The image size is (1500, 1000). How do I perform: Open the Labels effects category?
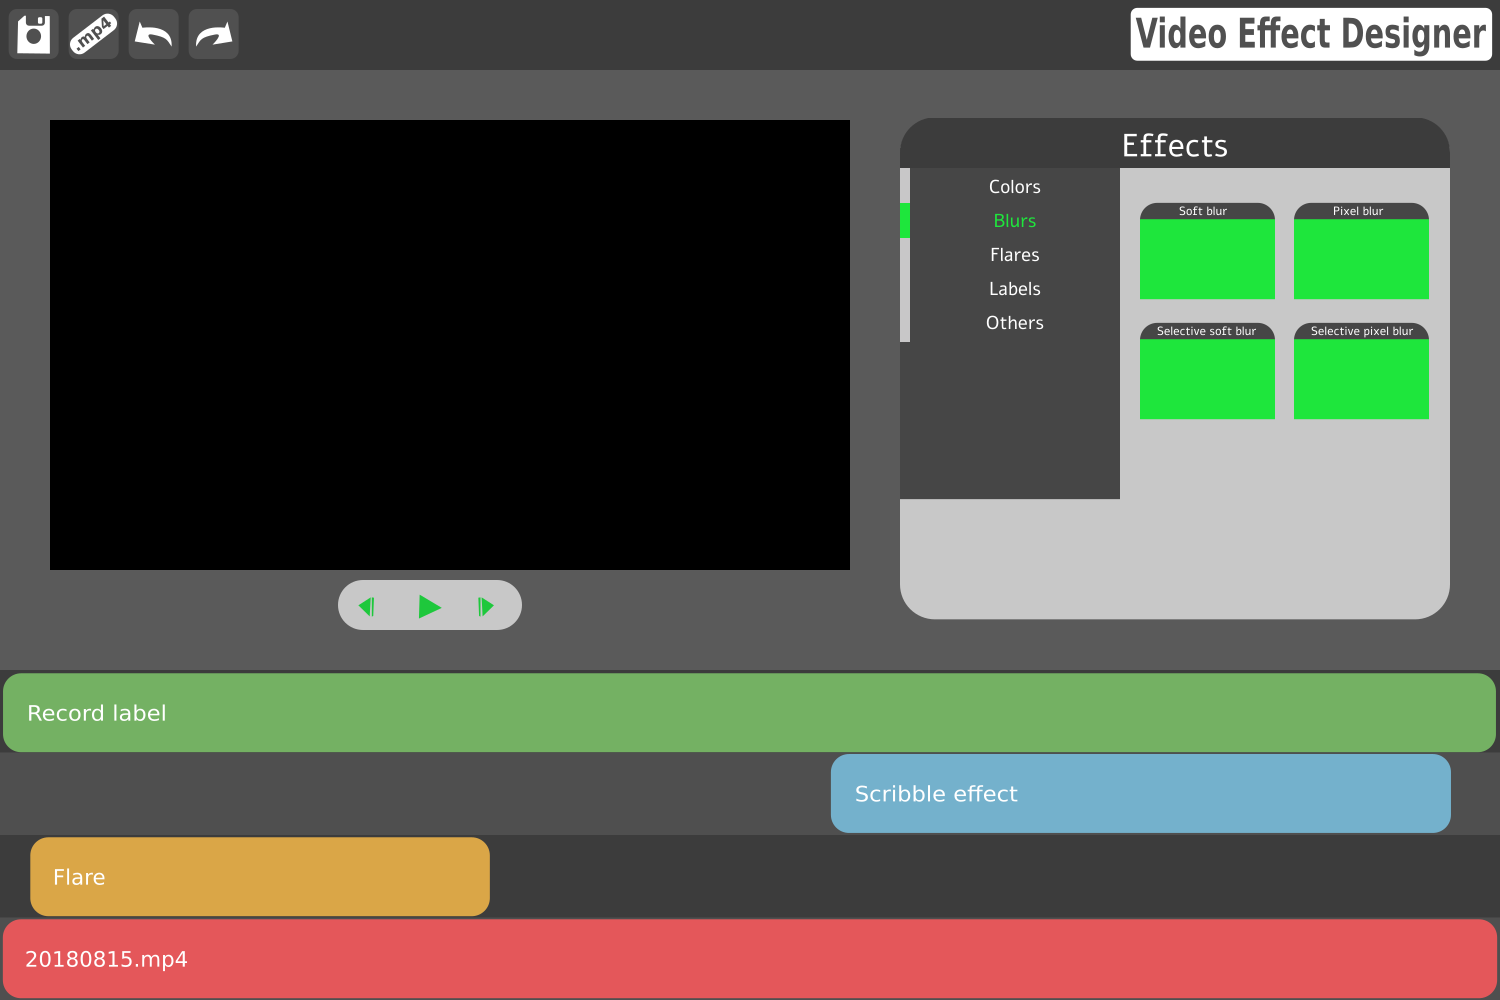click(1015, 289)
